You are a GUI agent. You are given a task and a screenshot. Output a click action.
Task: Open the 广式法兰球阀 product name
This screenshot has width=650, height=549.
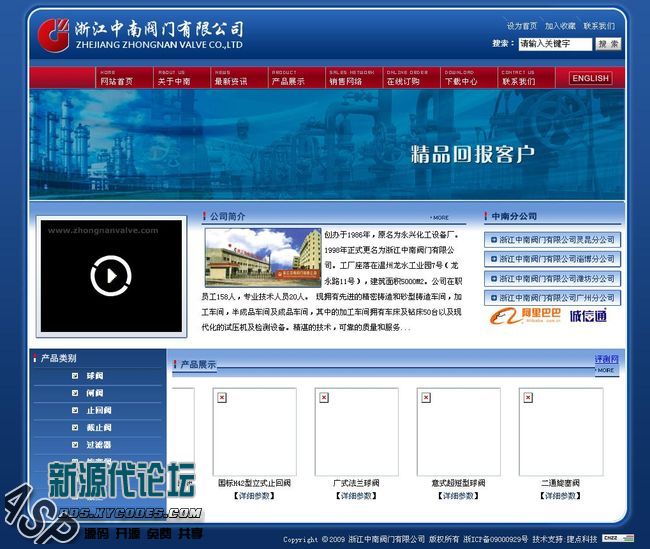pyautogui.click(x=357, y=483)
